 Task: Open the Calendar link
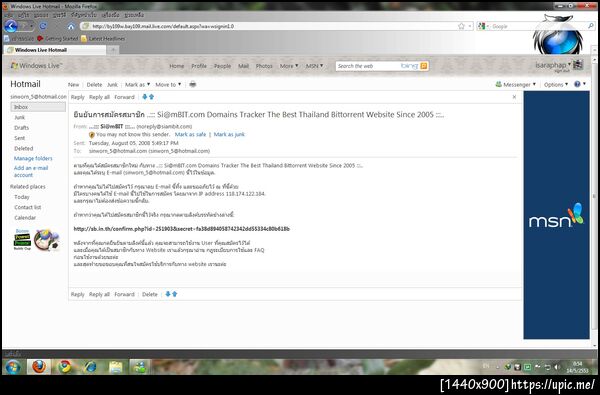click(x=25, y=218)
